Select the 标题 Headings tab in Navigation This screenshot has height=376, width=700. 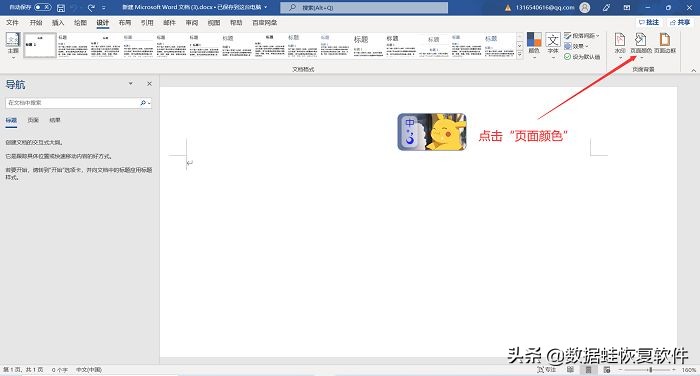[x=11, y=121]
